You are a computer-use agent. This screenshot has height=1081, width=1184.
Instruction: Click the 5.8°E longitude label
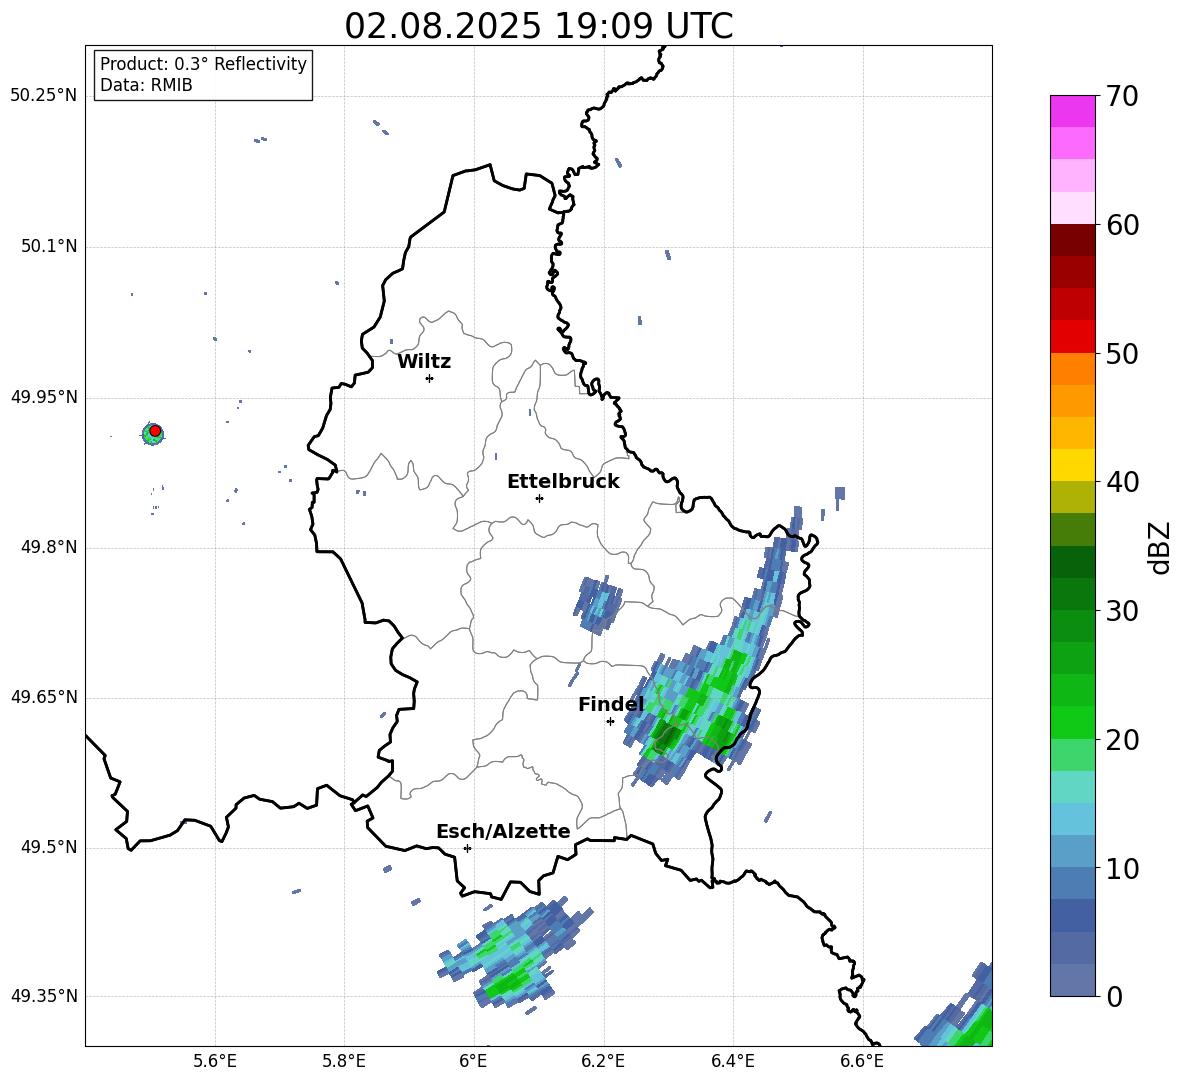coord(344,1061)
